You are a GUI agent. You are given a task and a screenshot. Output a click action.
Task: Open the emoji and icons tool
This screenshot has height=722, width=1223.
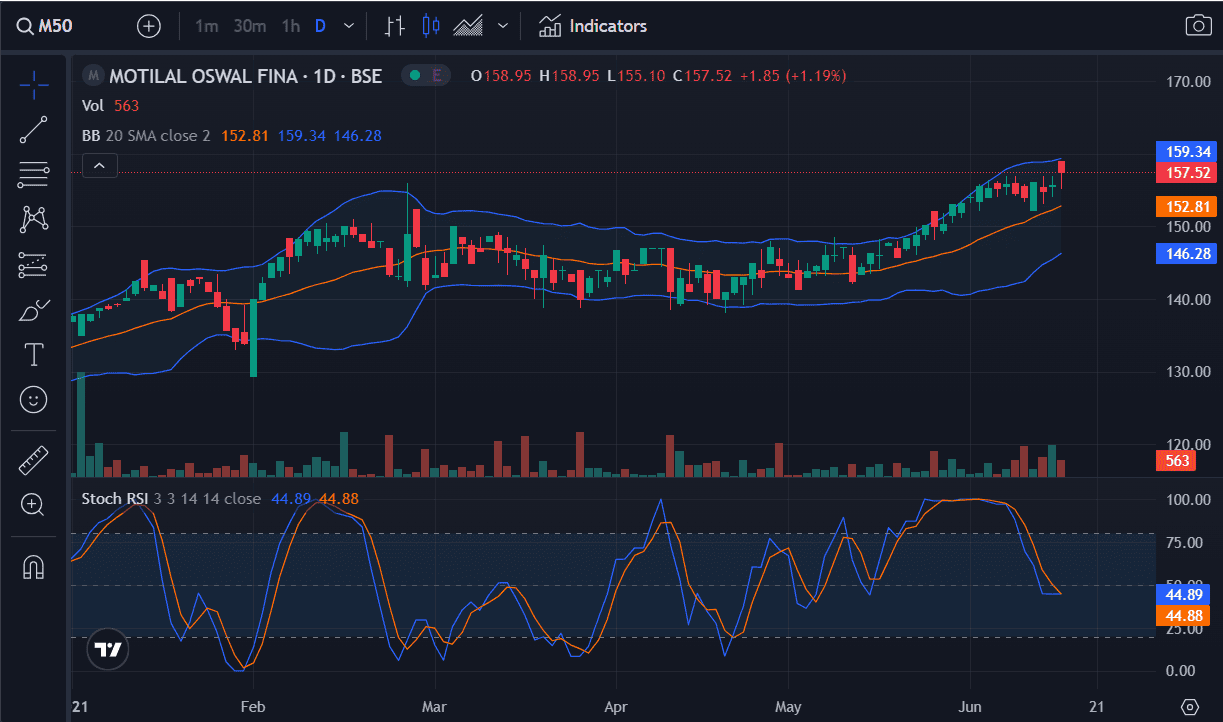coord(34,400)
